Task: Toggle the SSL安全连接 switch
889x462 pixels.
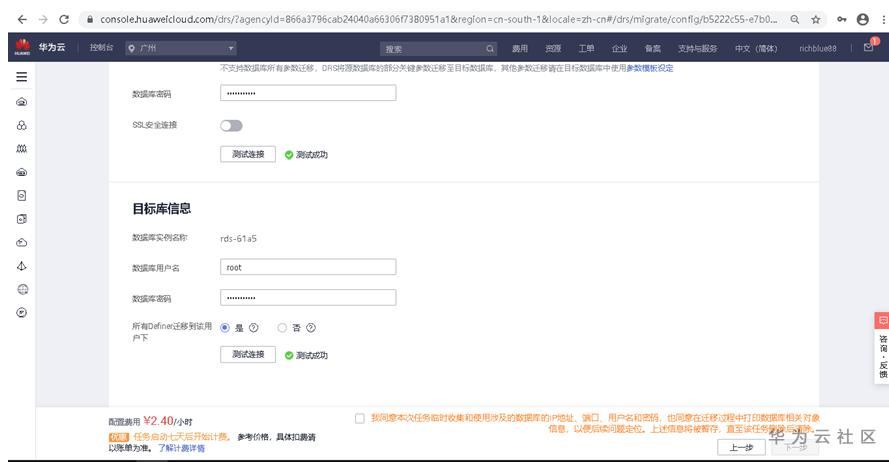Action: pos(231,126)
